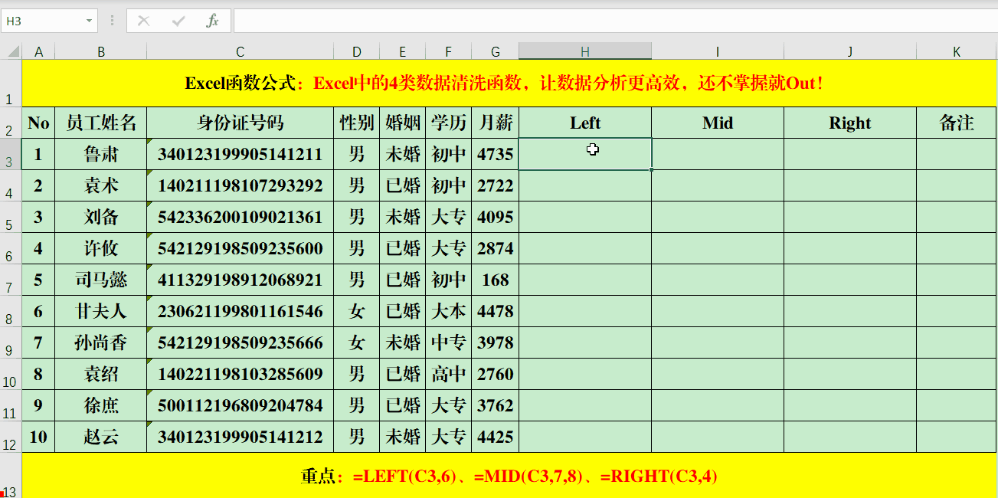Click the 月薪 header cell
Viewport: 998px width, 498px height.
[x=495, y=123]
